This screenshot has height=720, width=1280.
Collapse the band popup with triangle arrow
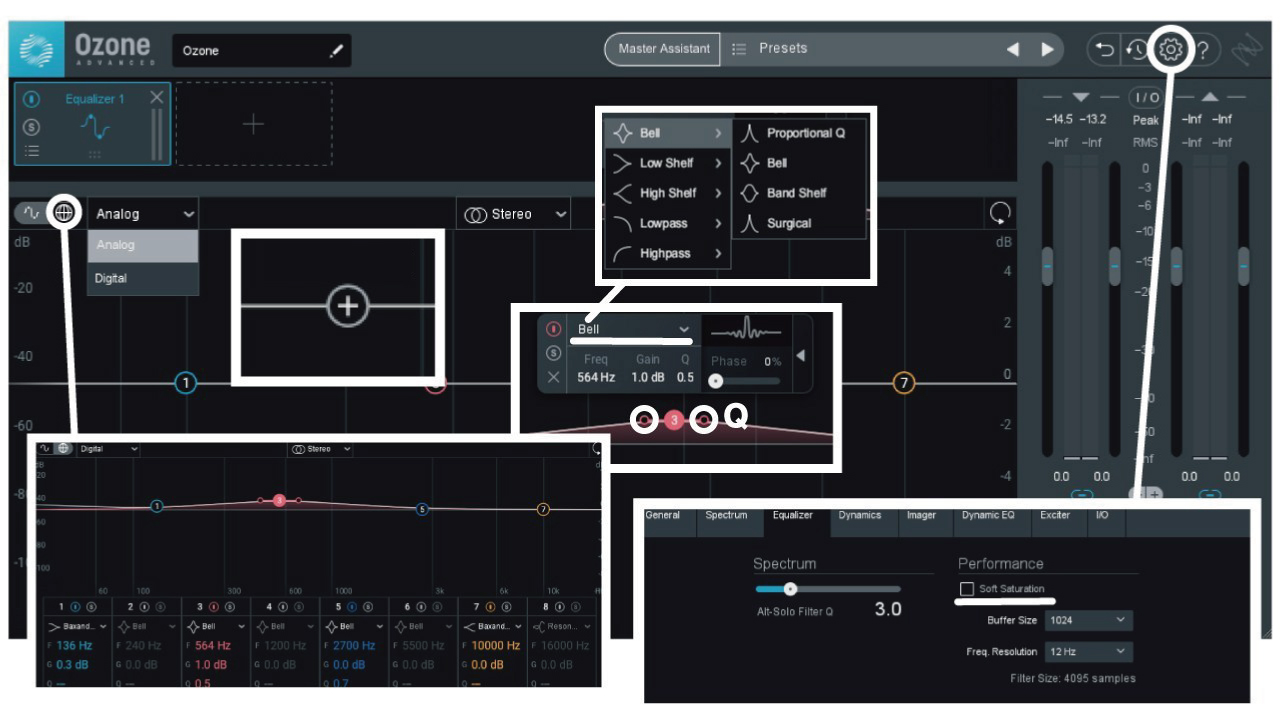coord(800,356)
